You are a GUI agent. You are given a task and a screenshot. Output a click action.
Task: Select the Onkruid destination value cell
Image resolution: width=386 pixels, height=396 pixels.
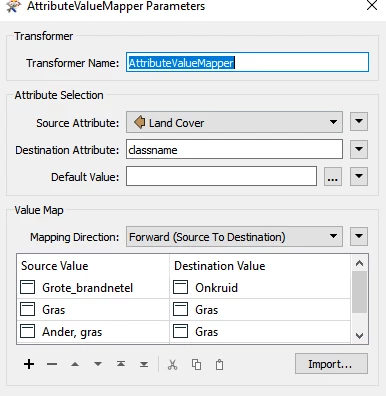point(260,288)
